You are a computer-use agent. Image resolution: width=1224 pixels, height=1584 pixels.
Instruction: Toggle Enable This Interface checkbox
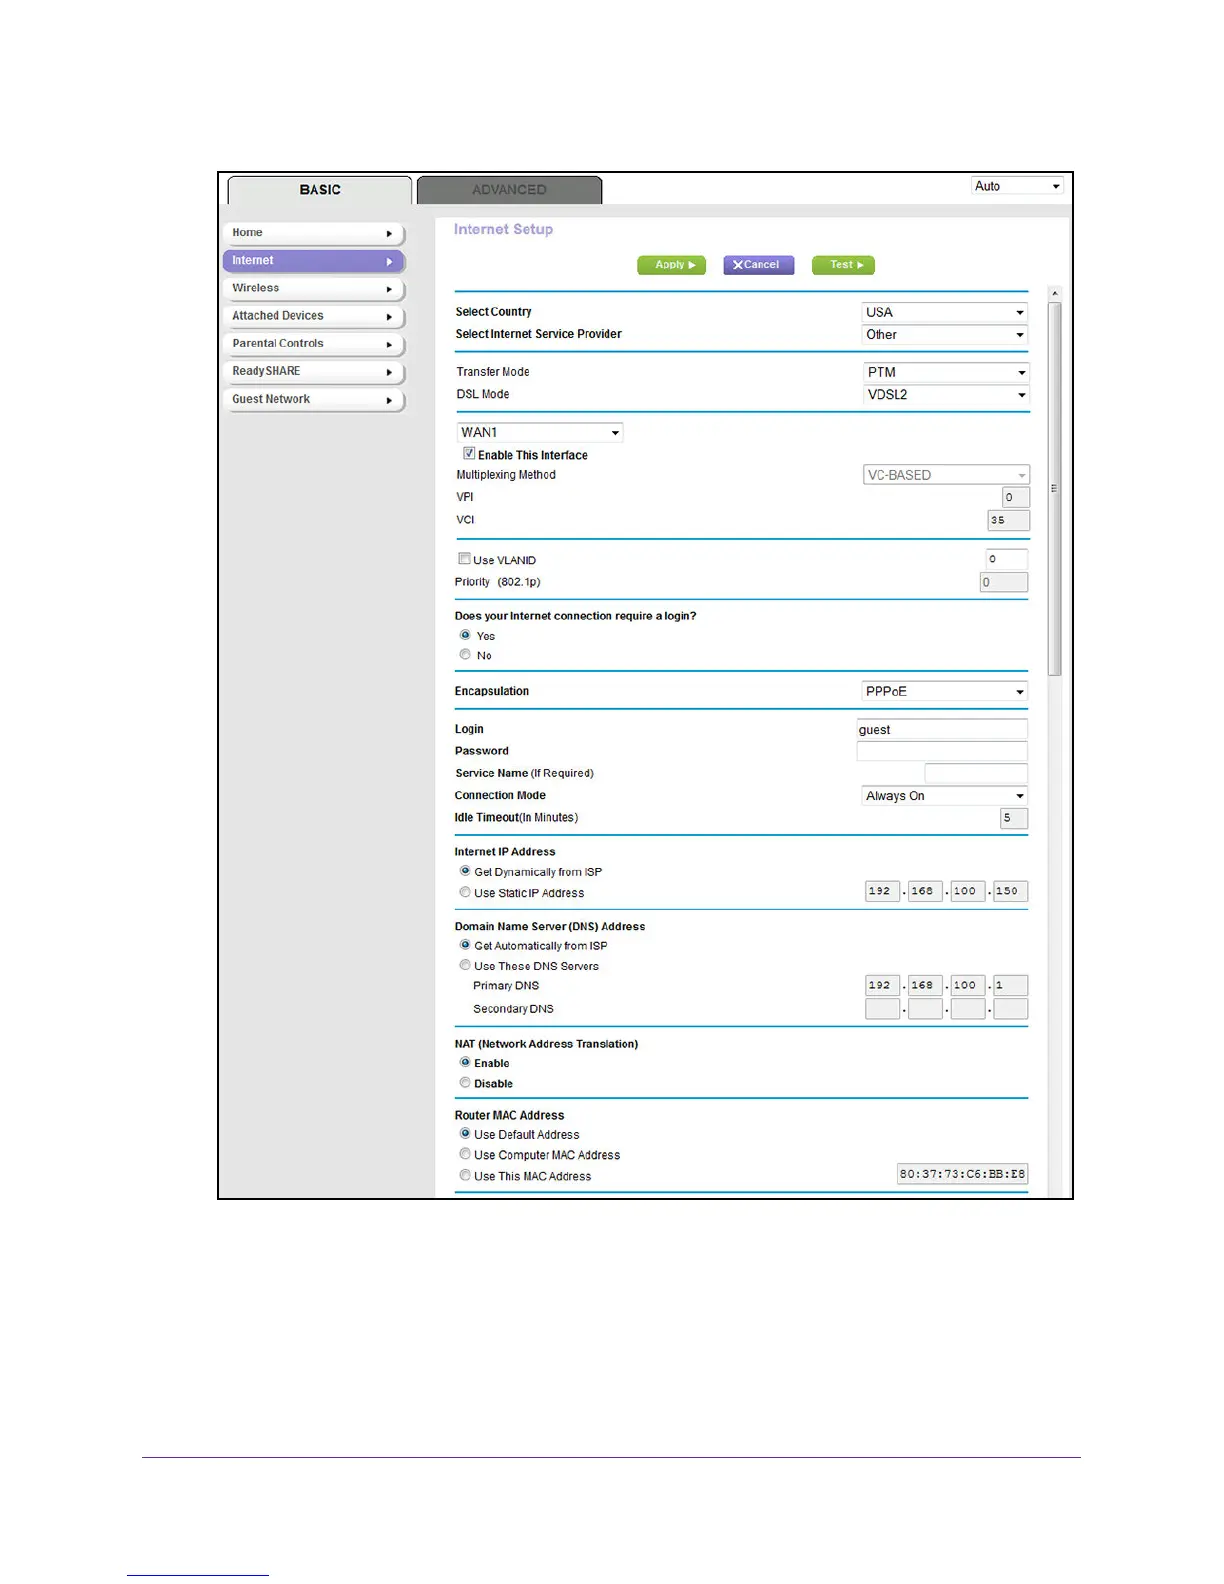click(469, 454)
